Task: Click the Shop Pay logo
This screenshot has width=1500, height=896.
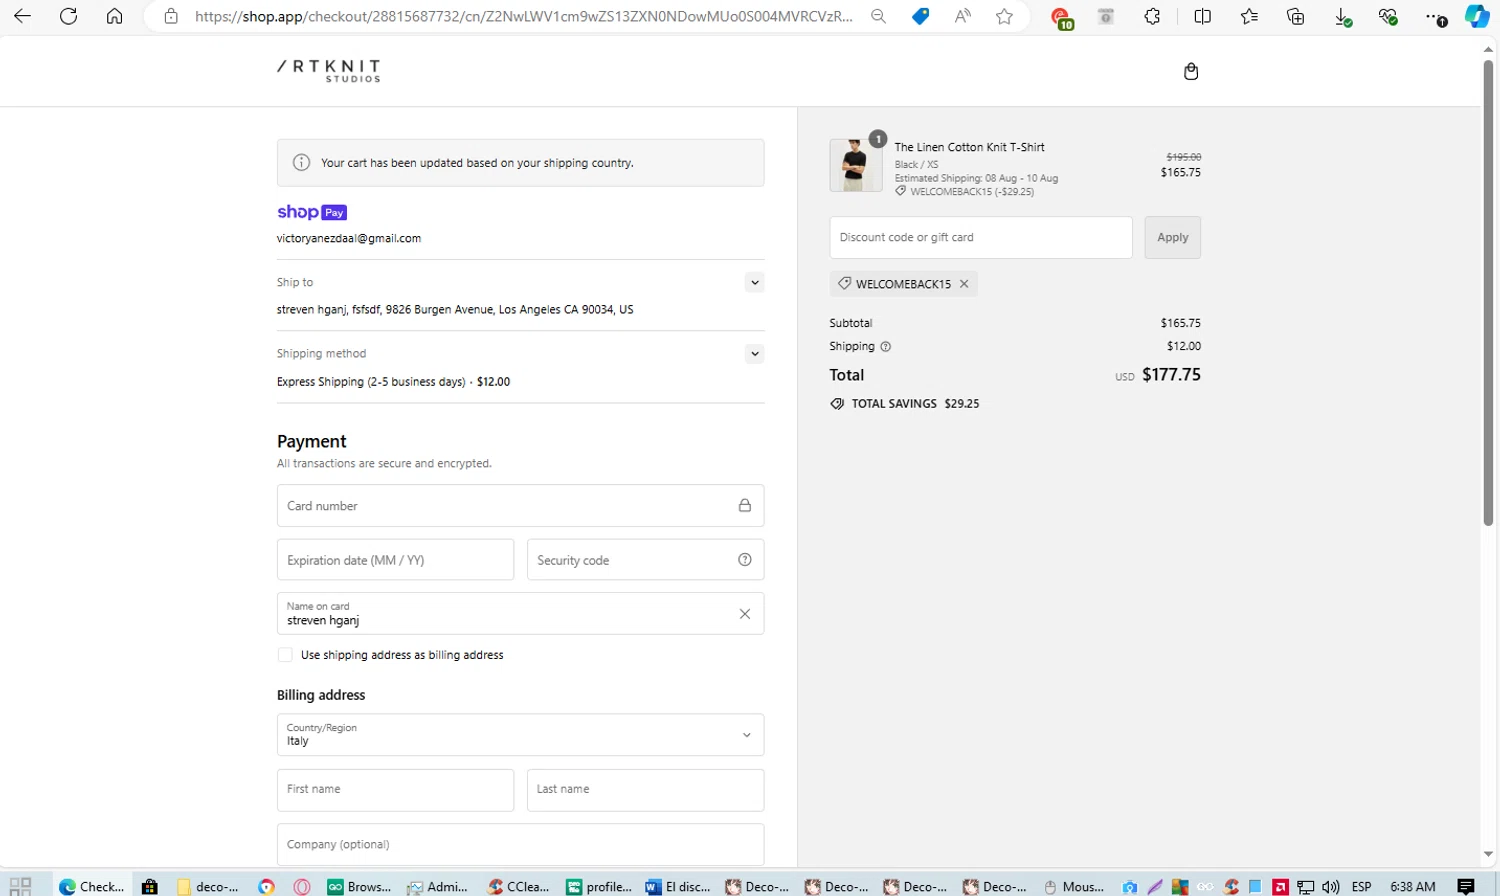Action: click(x=312, y=212)
